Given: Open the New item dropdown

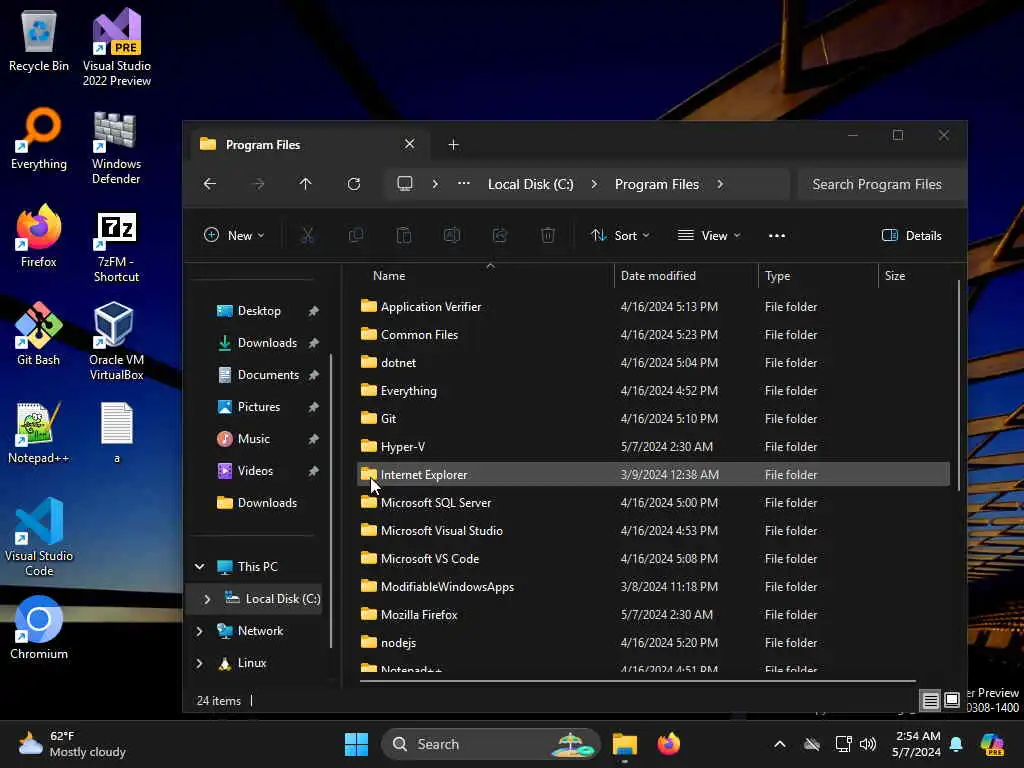Looking at the screenshot, I should click(234, 236).
